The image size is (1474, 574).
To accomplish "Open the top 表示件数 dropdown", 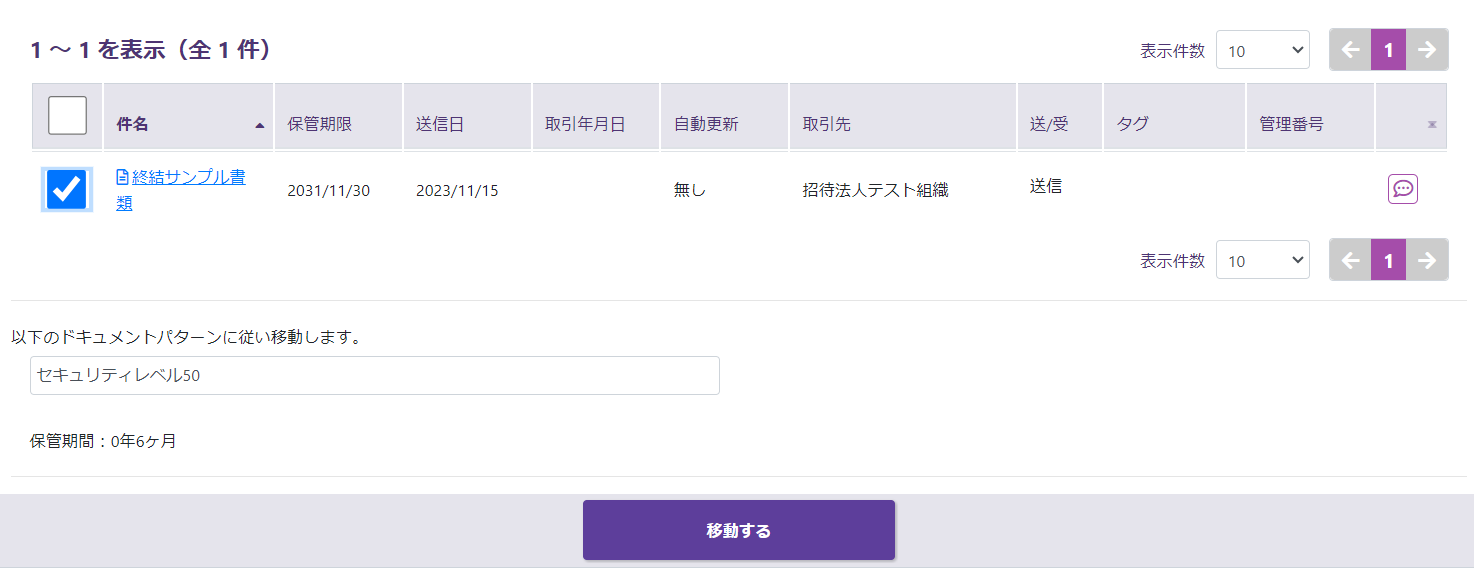I will pyautogui.click(x=1262, y=50).
